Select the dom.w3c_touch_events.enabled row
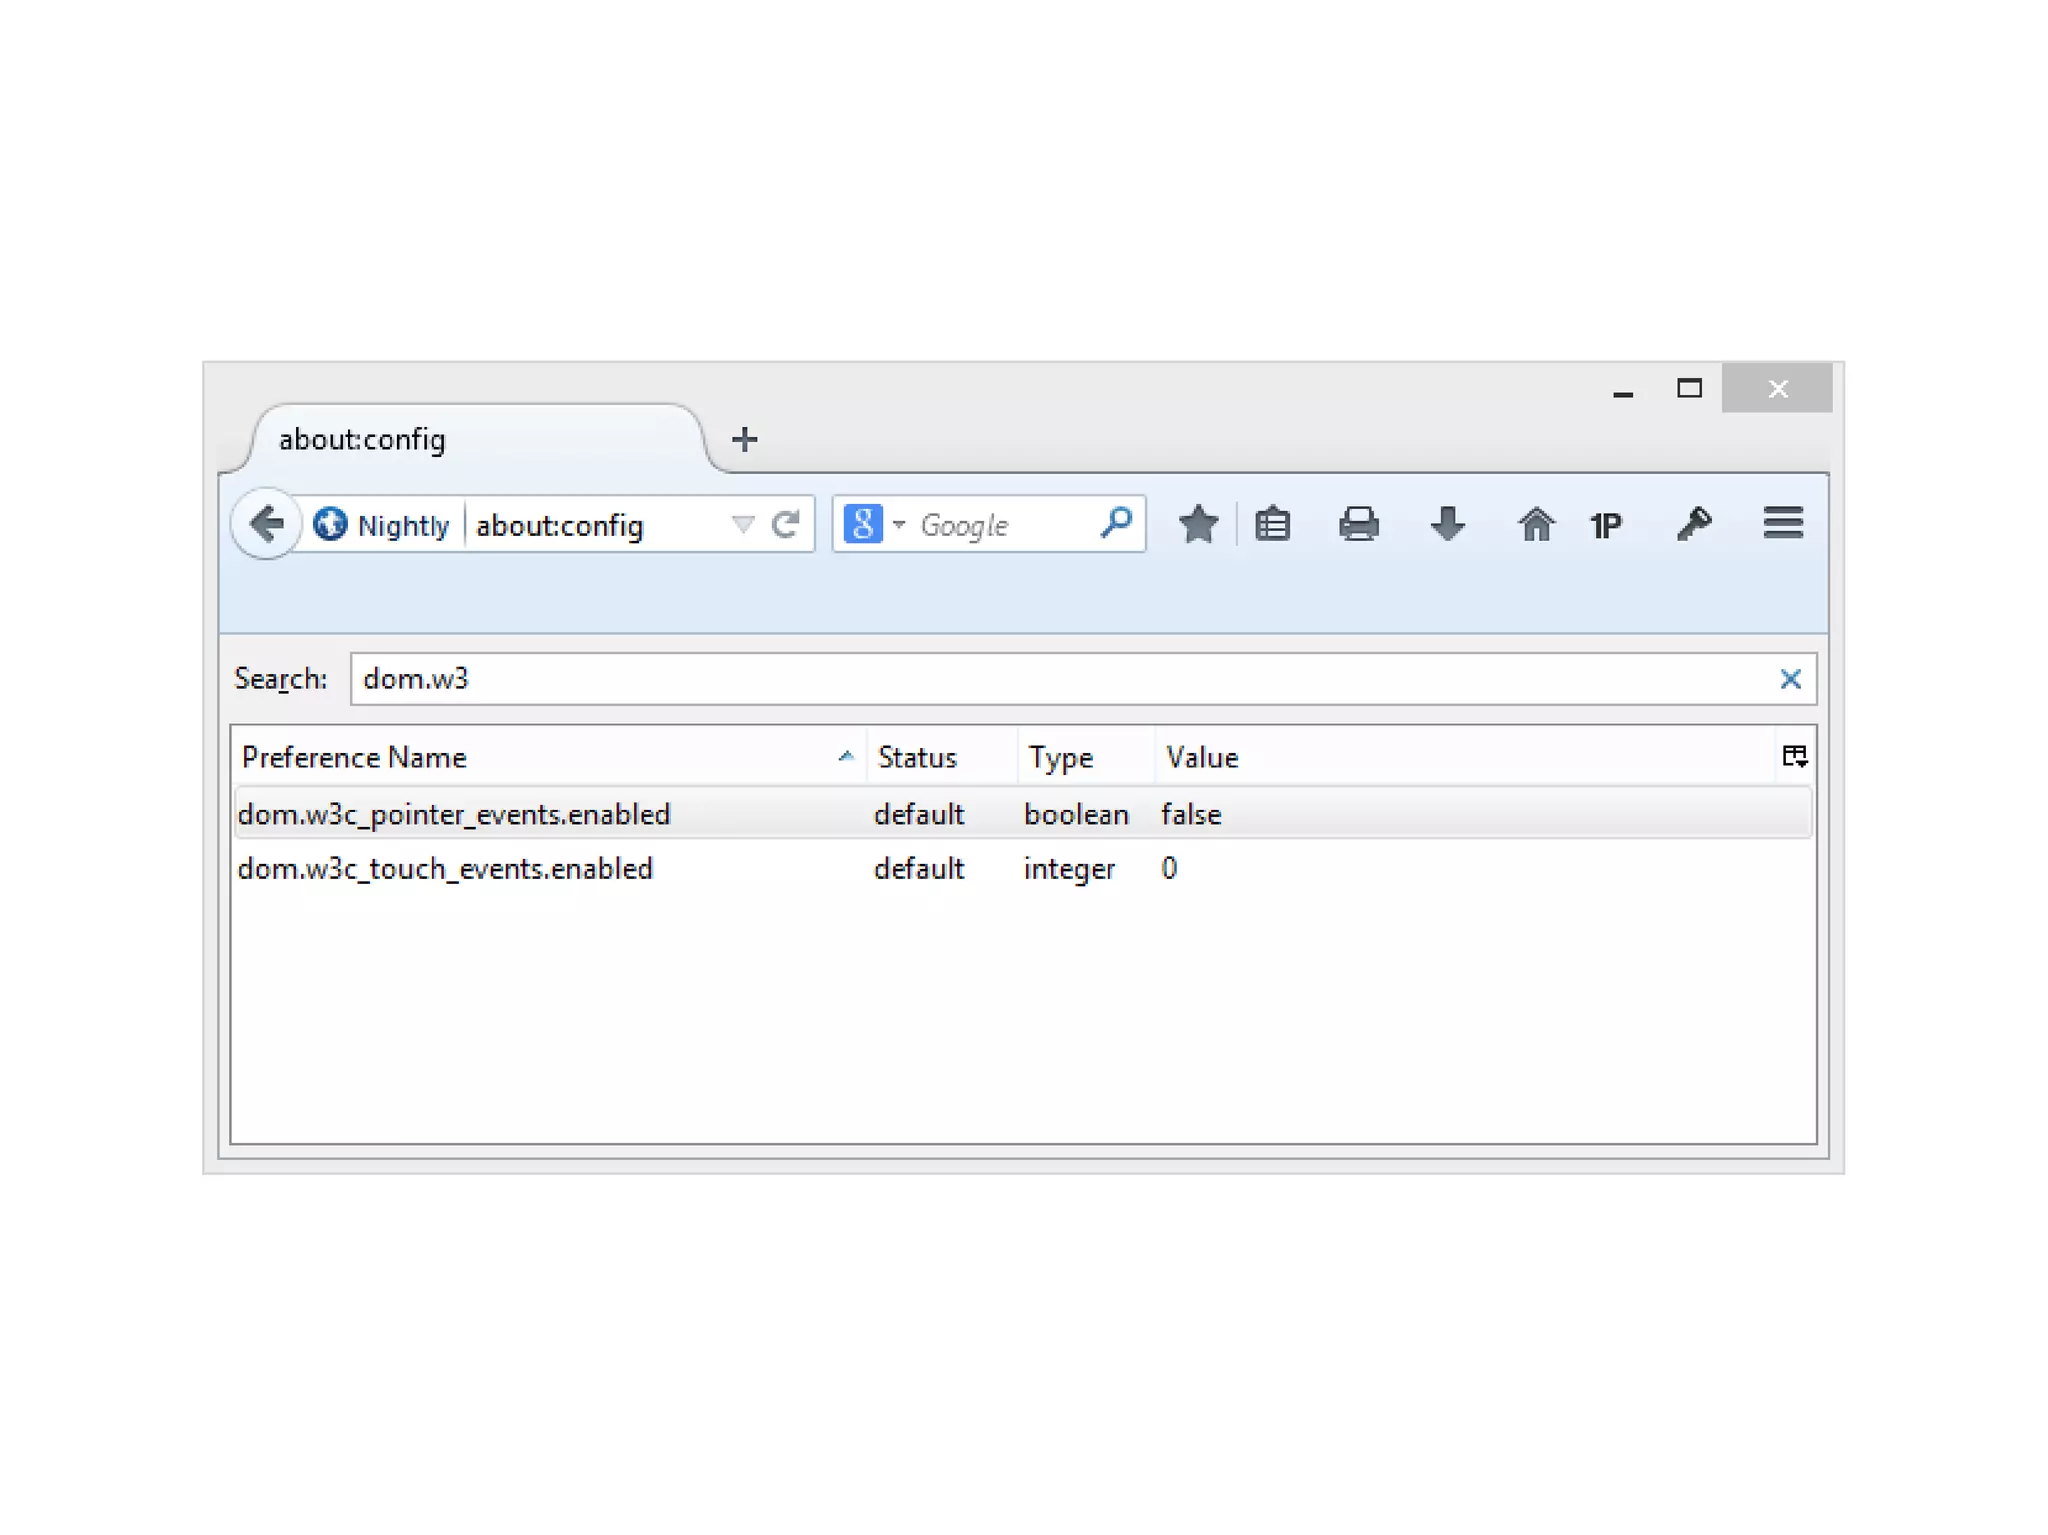The width and height of the screenshot is (2048, 1535). [x=445, y=868]
